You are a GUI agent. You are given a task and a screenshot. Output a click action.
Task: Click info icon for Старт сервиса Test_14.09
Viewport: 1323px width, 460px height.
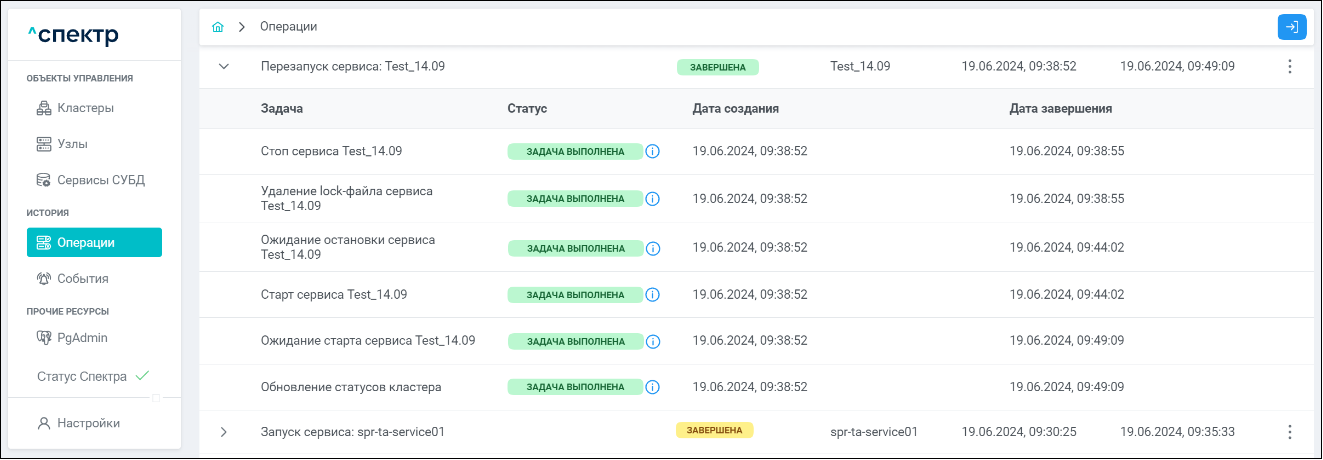tap(653, 295)
